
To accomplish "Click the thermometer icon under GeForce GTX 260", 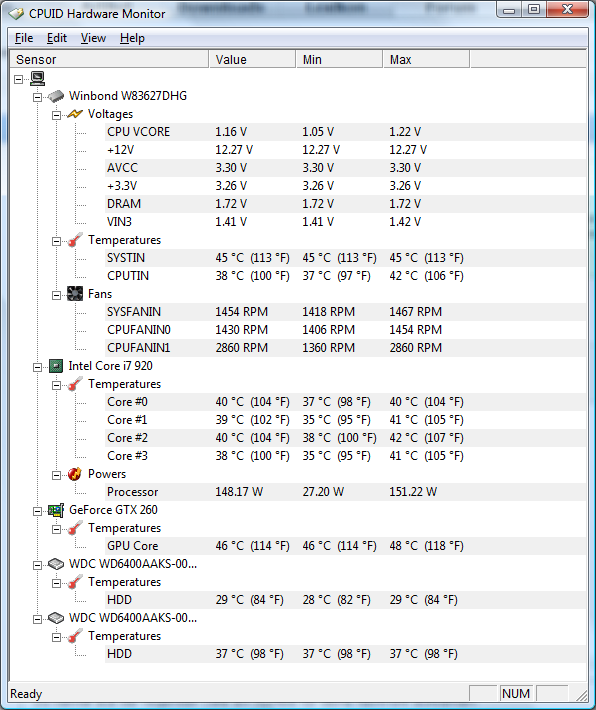I will (x=75, y=528).
